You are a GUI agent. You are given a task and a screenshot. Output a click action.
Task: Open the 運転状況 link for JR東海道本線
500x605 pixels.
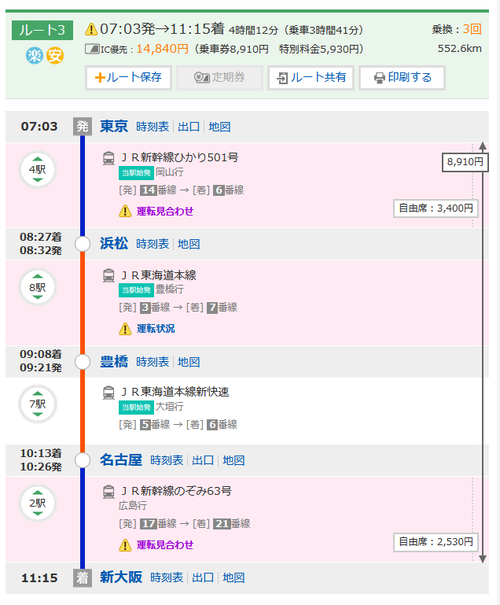[155, 328]
